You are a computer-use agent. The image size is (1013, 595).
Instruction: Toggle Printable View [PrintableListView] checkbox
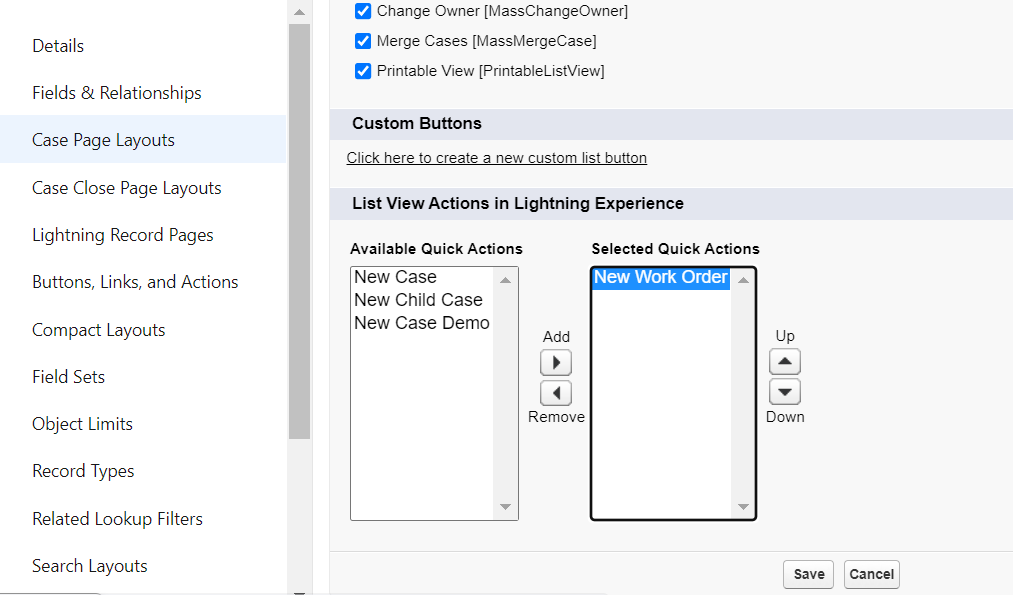click(x=363, y=70)
